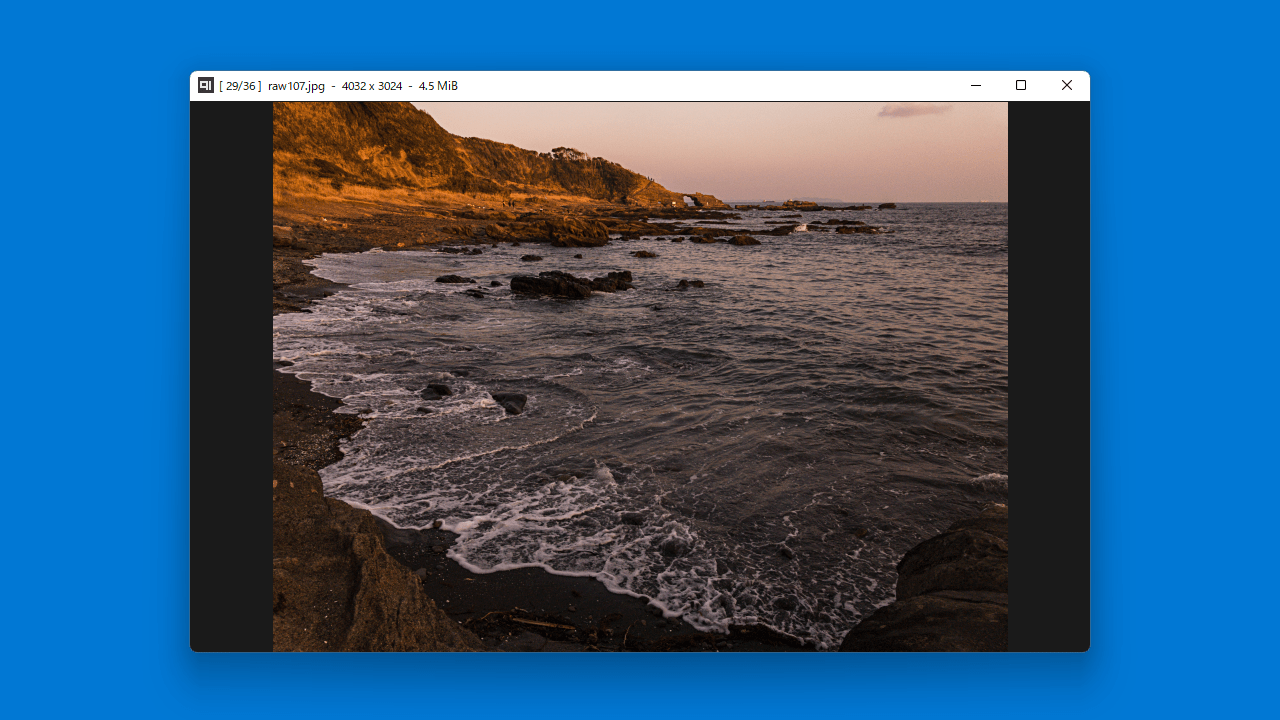Click the qView app icon in title bar
The height and width of the screenshot is (720, 1280).
(206, 85)
